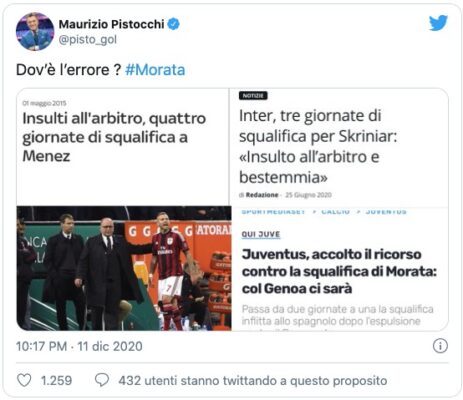Screen dimensions: 463x400
Task: Click the QUI JUVE section label
Action: pos(261,234)
